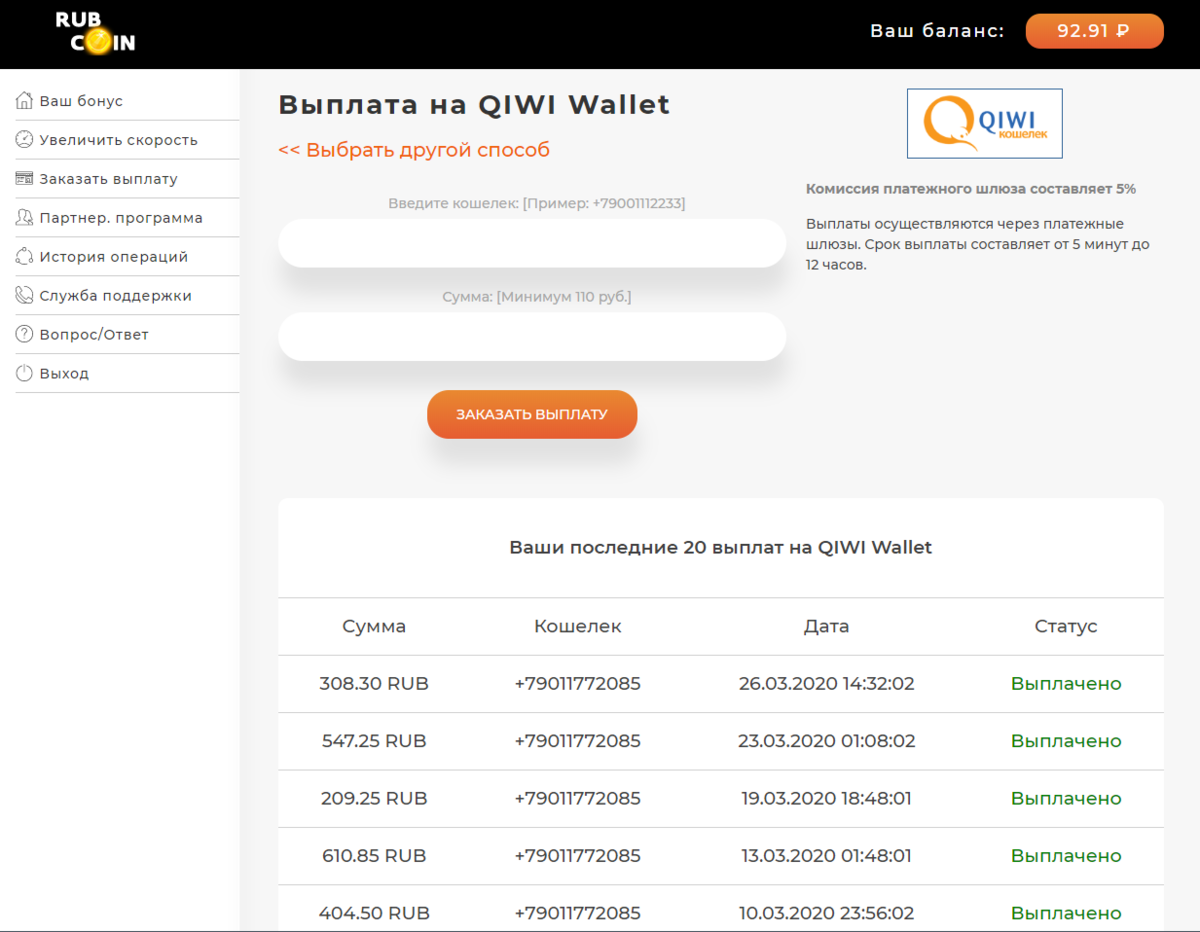Click the 92.91 ₽ balance button
1200x932 pixels.
(x=1094, y=31)
